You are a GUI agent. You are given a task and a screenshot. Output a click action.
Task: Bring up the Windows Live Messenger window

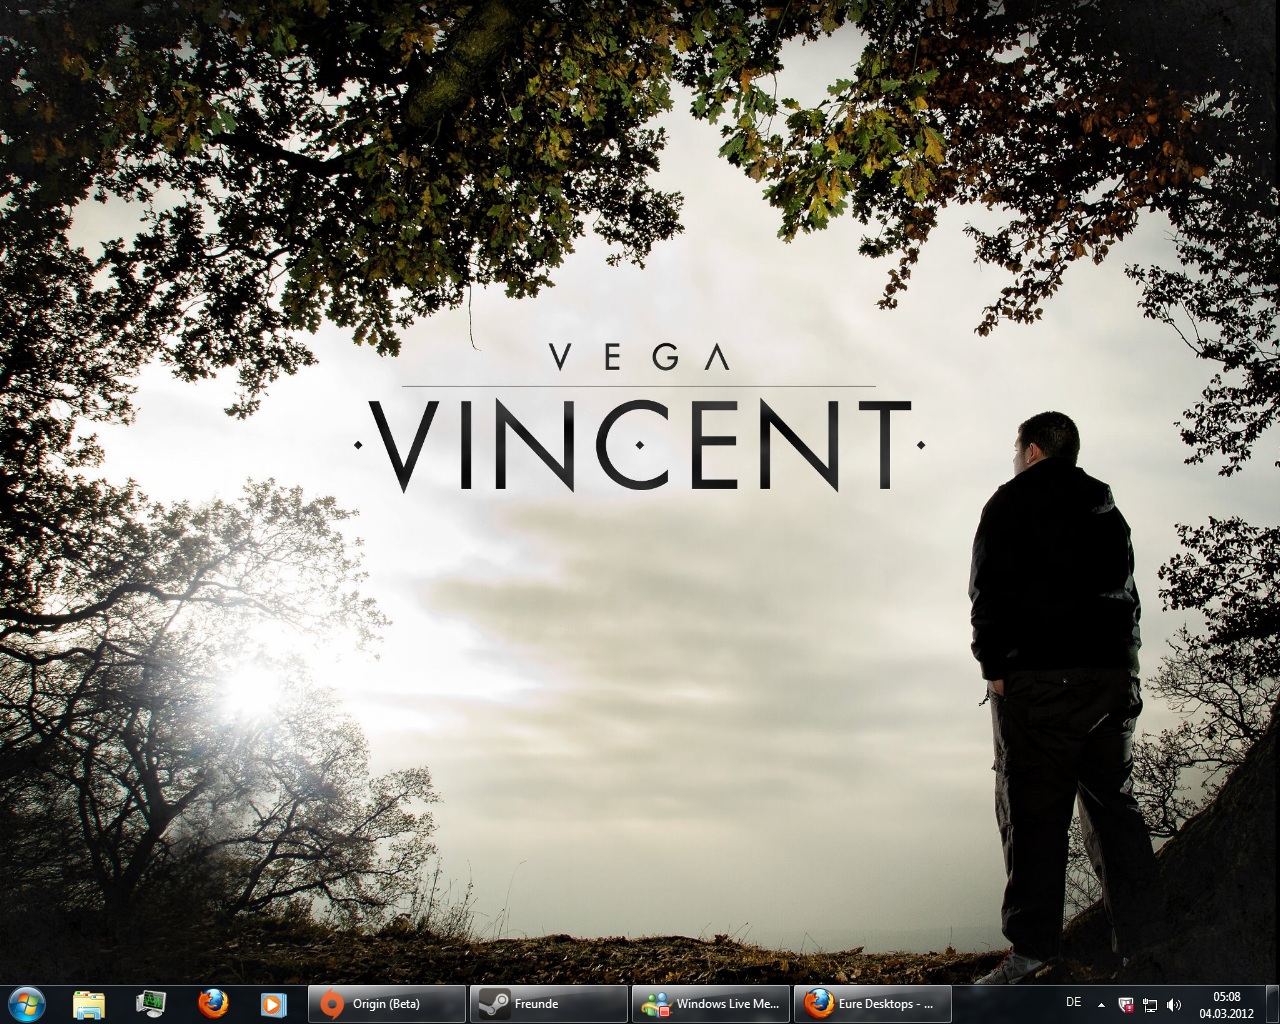[710, 1003]
